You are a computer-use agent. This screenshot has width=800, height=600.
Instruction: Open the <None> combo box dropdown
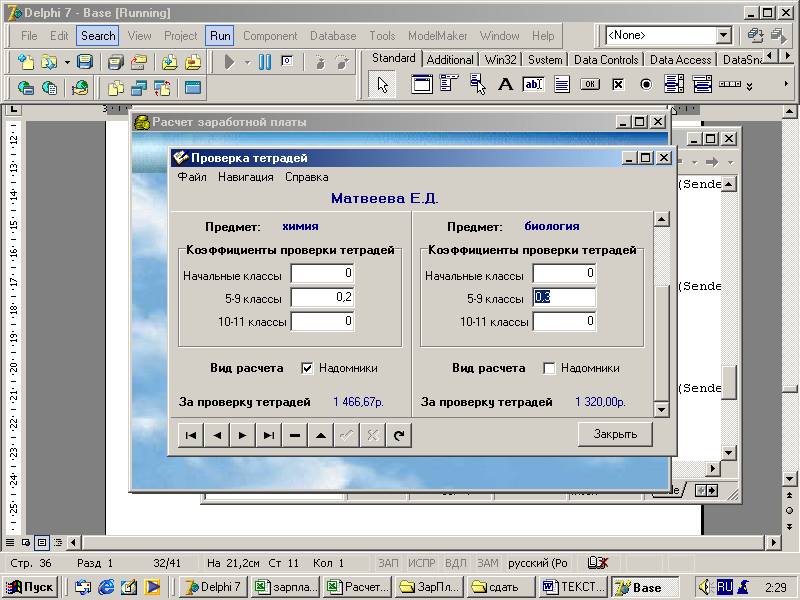(723, 36)
